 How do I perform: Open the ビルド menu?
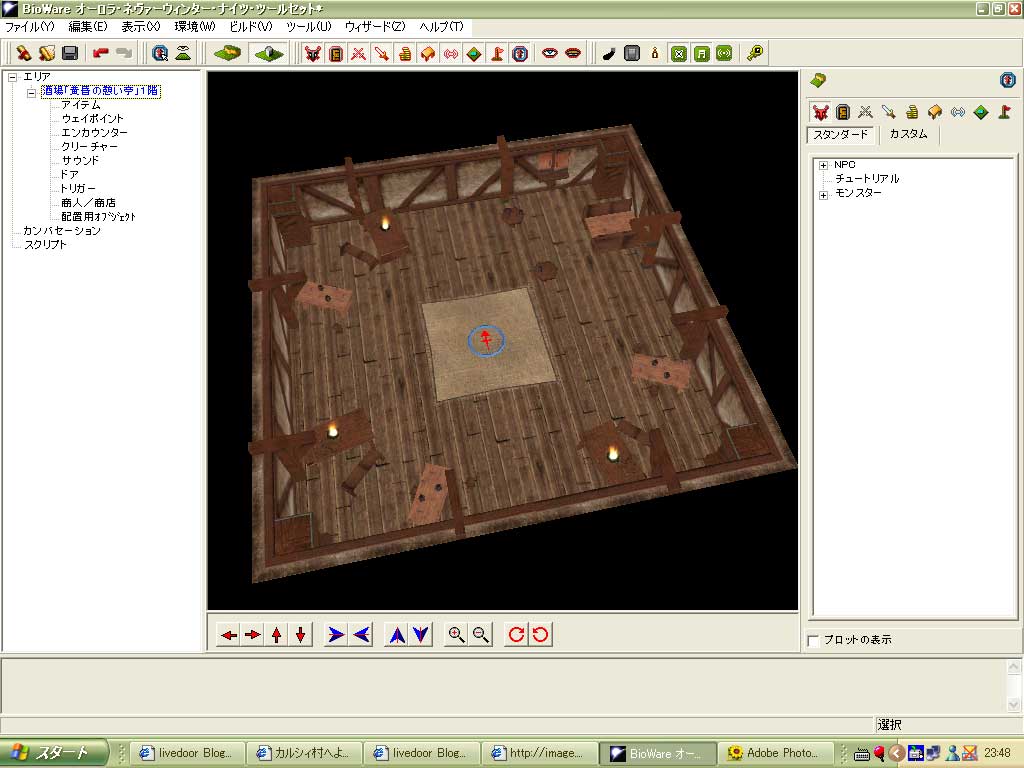[x=251, y=27]
